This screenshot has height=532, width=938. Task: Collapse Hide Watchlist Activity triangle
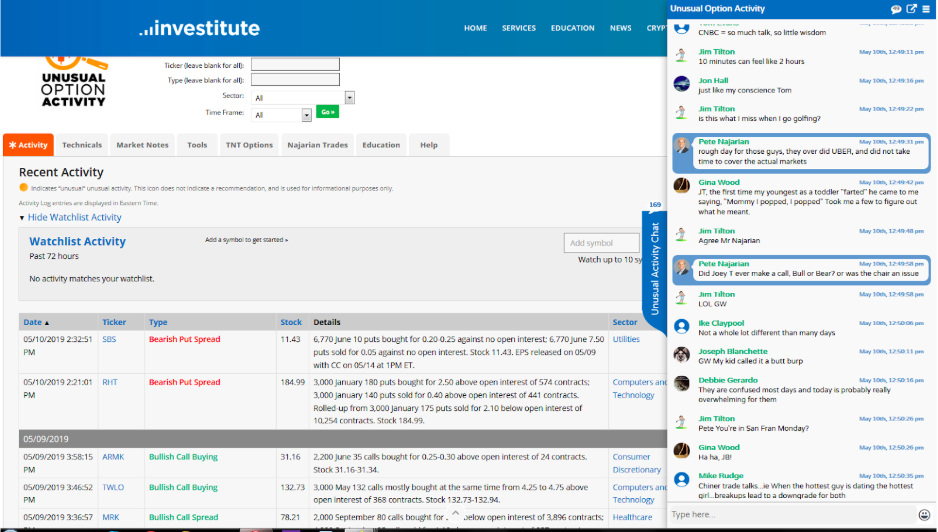tap(22, 218)
